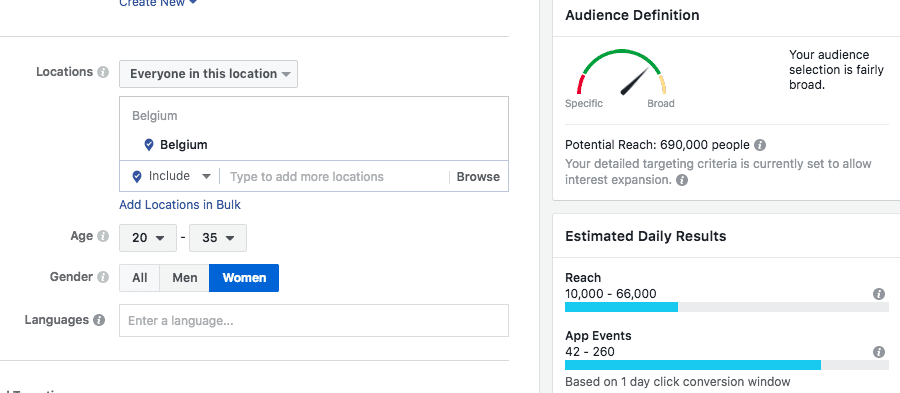
Task: Click the blue pin icon beside Belgium
Action: (x=149, y=145)
